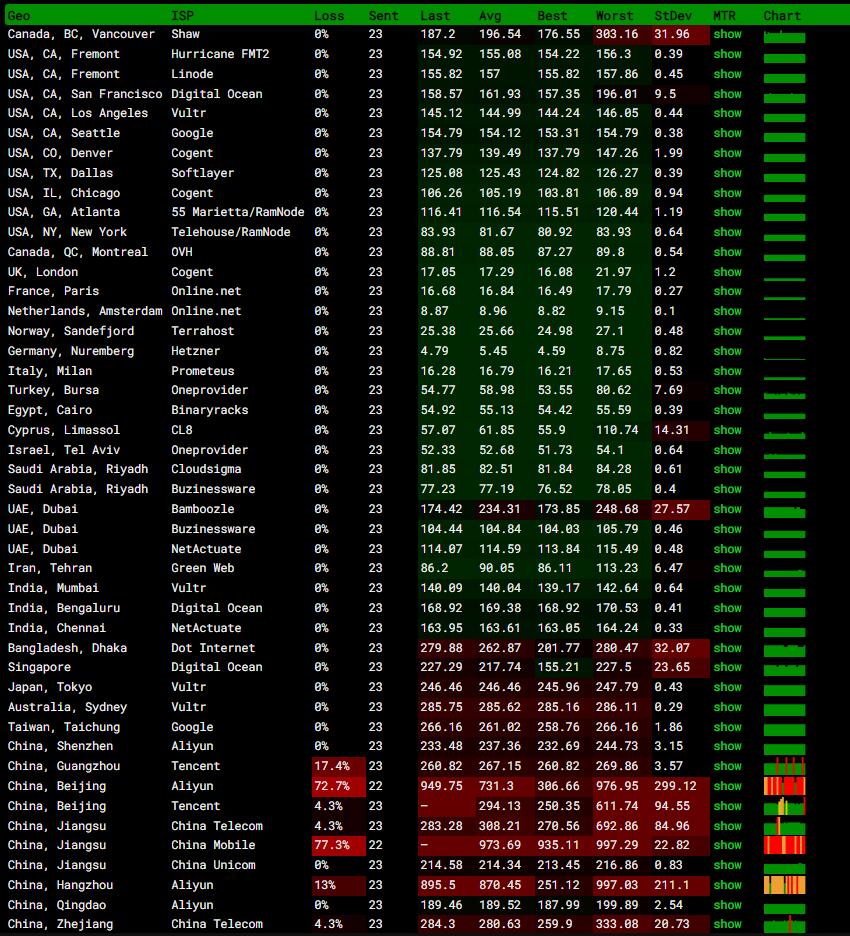Click the ISP column header

tap(182, 16)
